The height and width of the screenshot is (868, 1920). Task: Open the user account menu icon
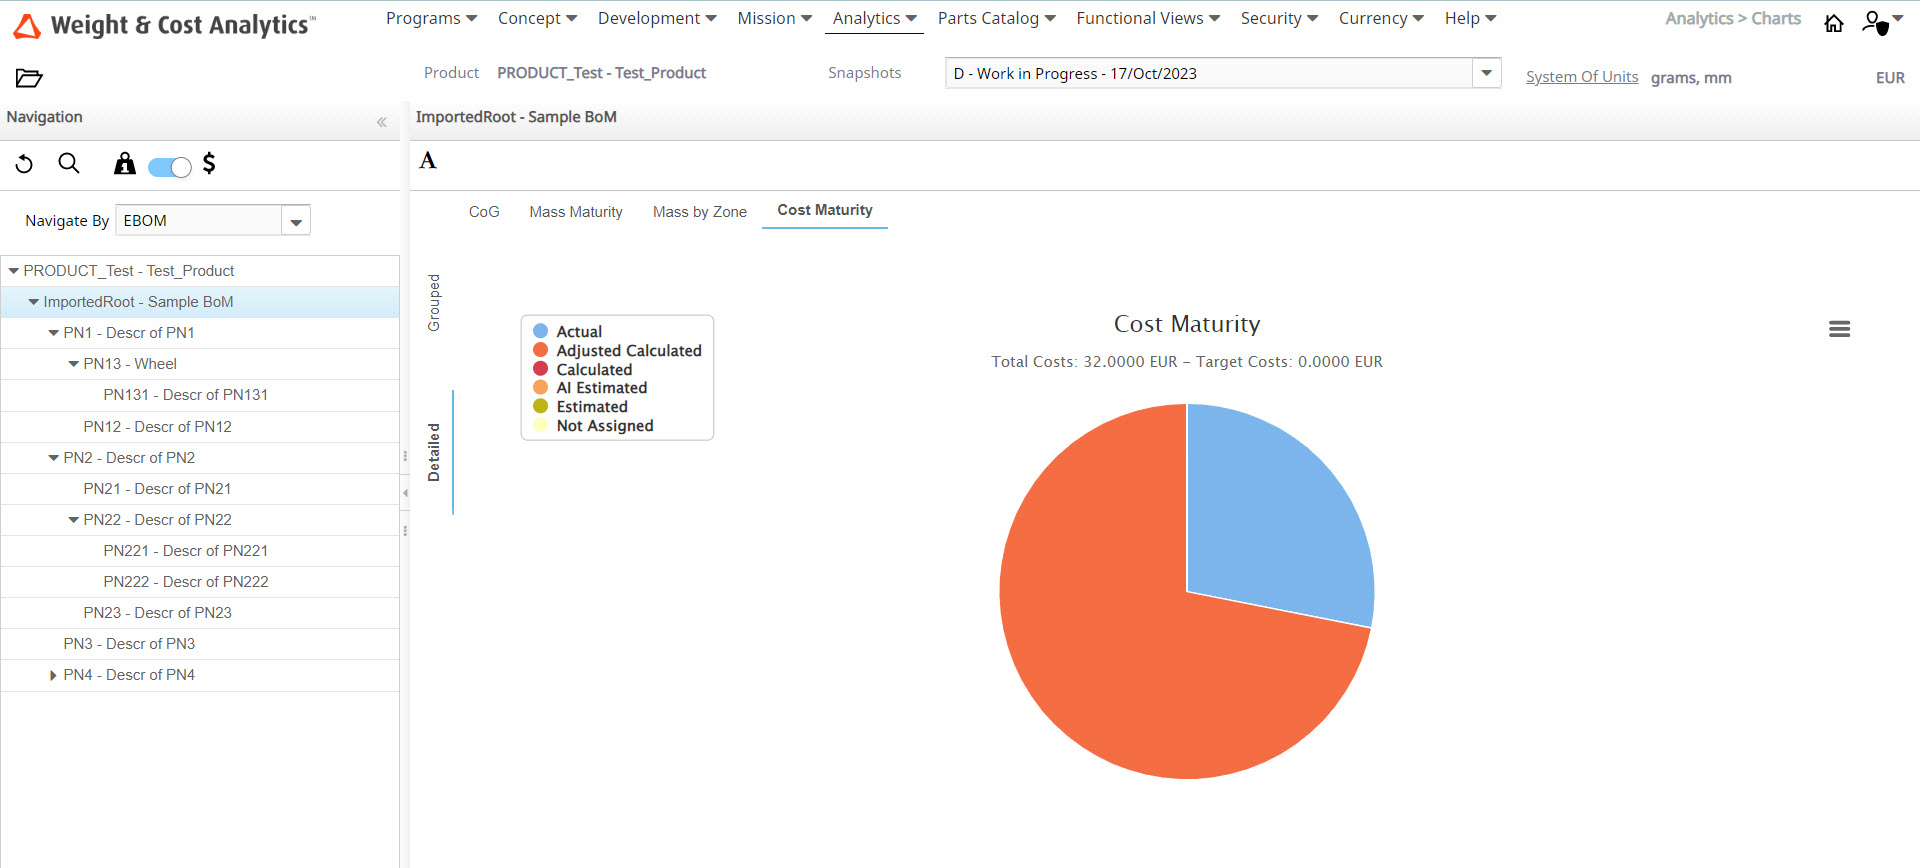pos(1875,22)
